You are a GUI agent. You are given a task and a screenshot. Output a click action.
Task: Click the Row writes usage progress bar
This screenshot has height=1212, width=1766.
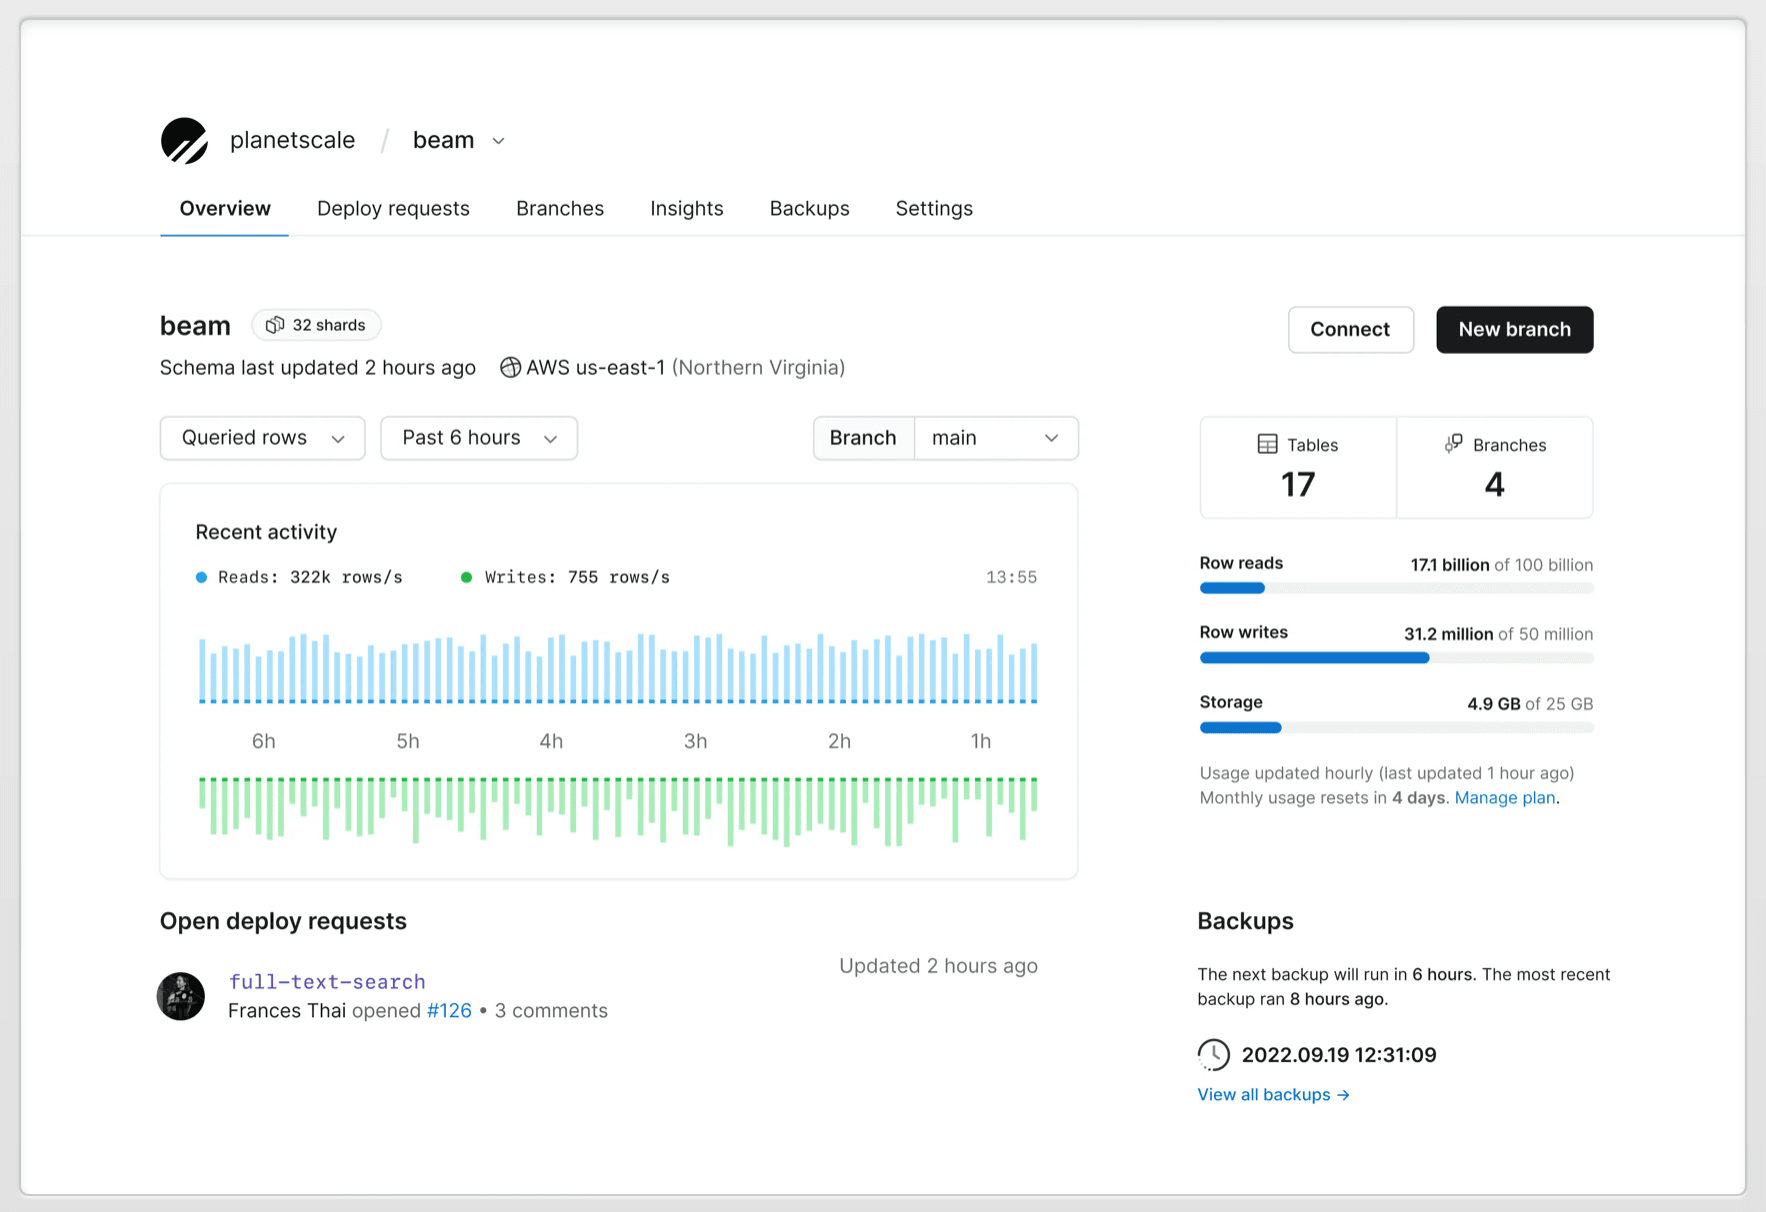coord(1396,658)
